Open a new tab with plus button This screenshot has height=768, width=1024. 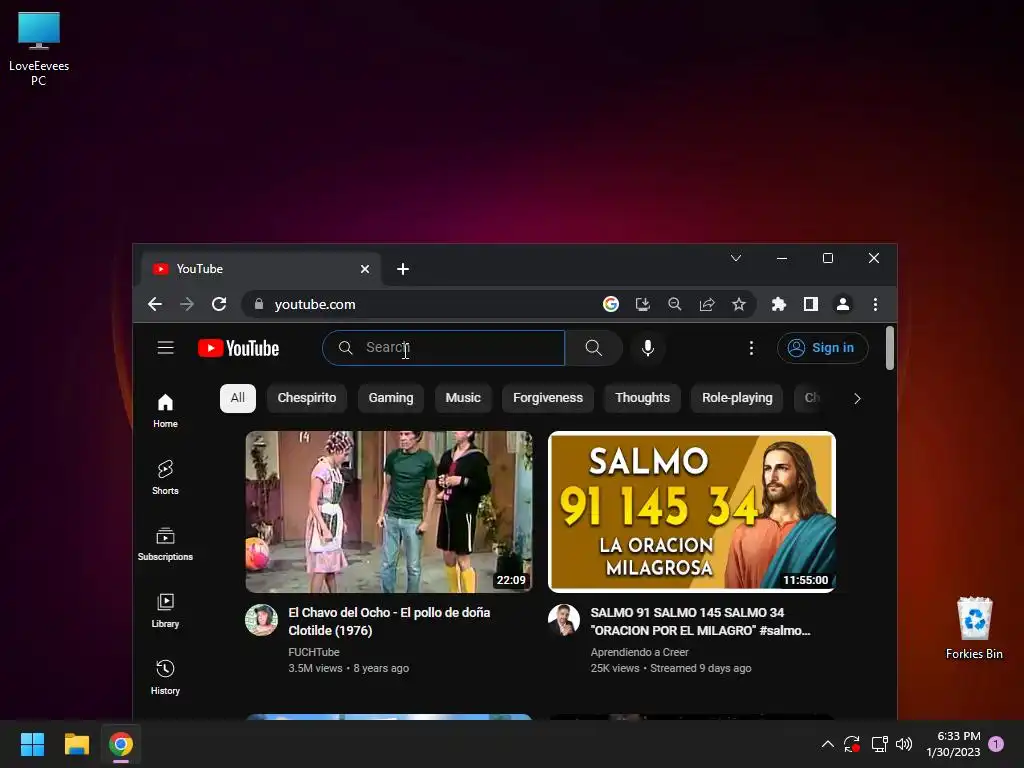coord(403,269)
